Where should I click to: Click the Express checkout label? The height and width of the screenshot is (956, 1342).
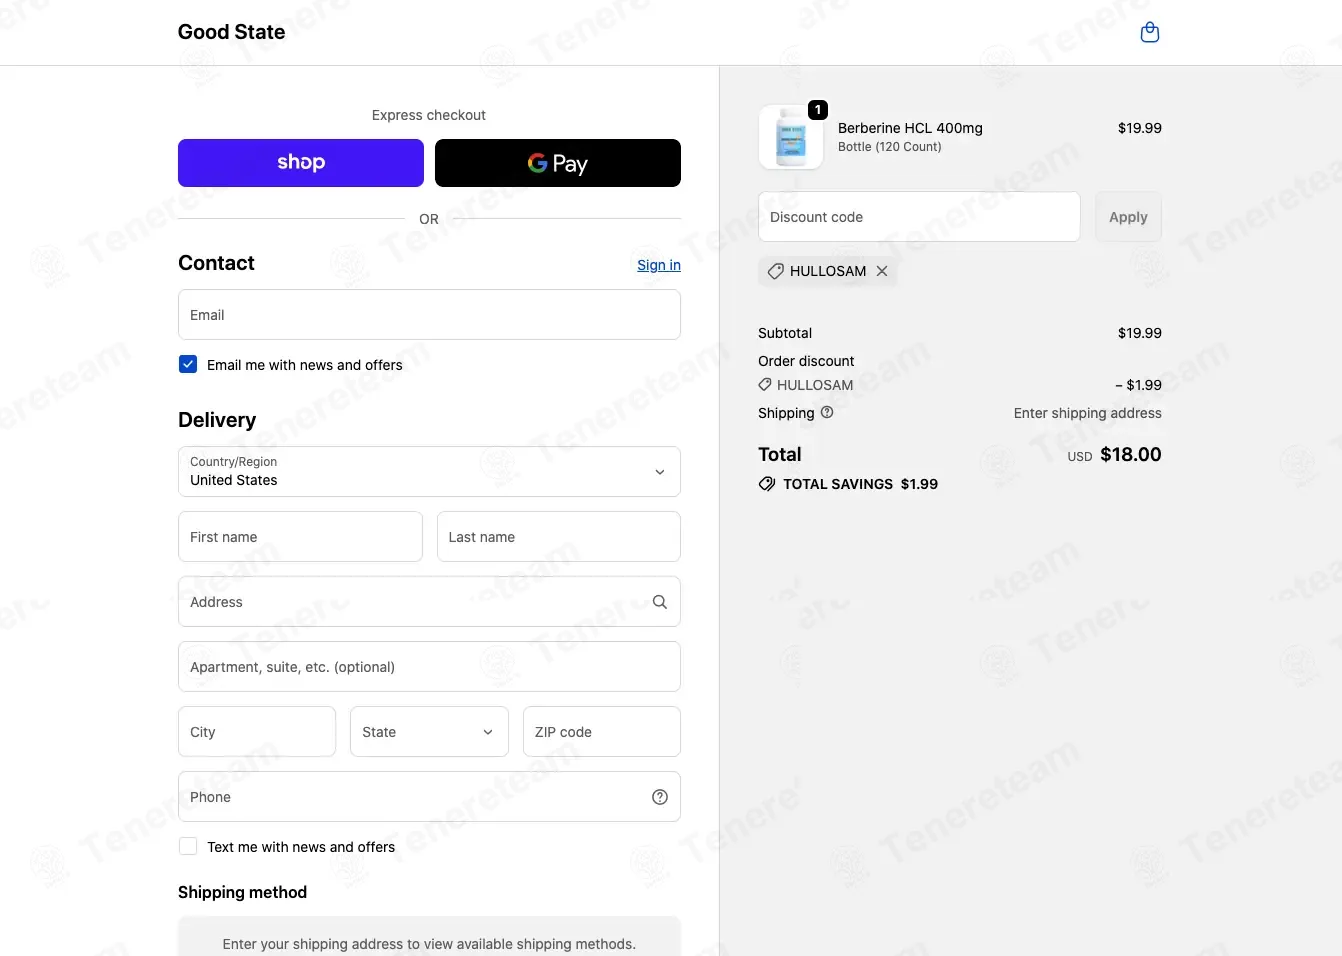[429, 115]
